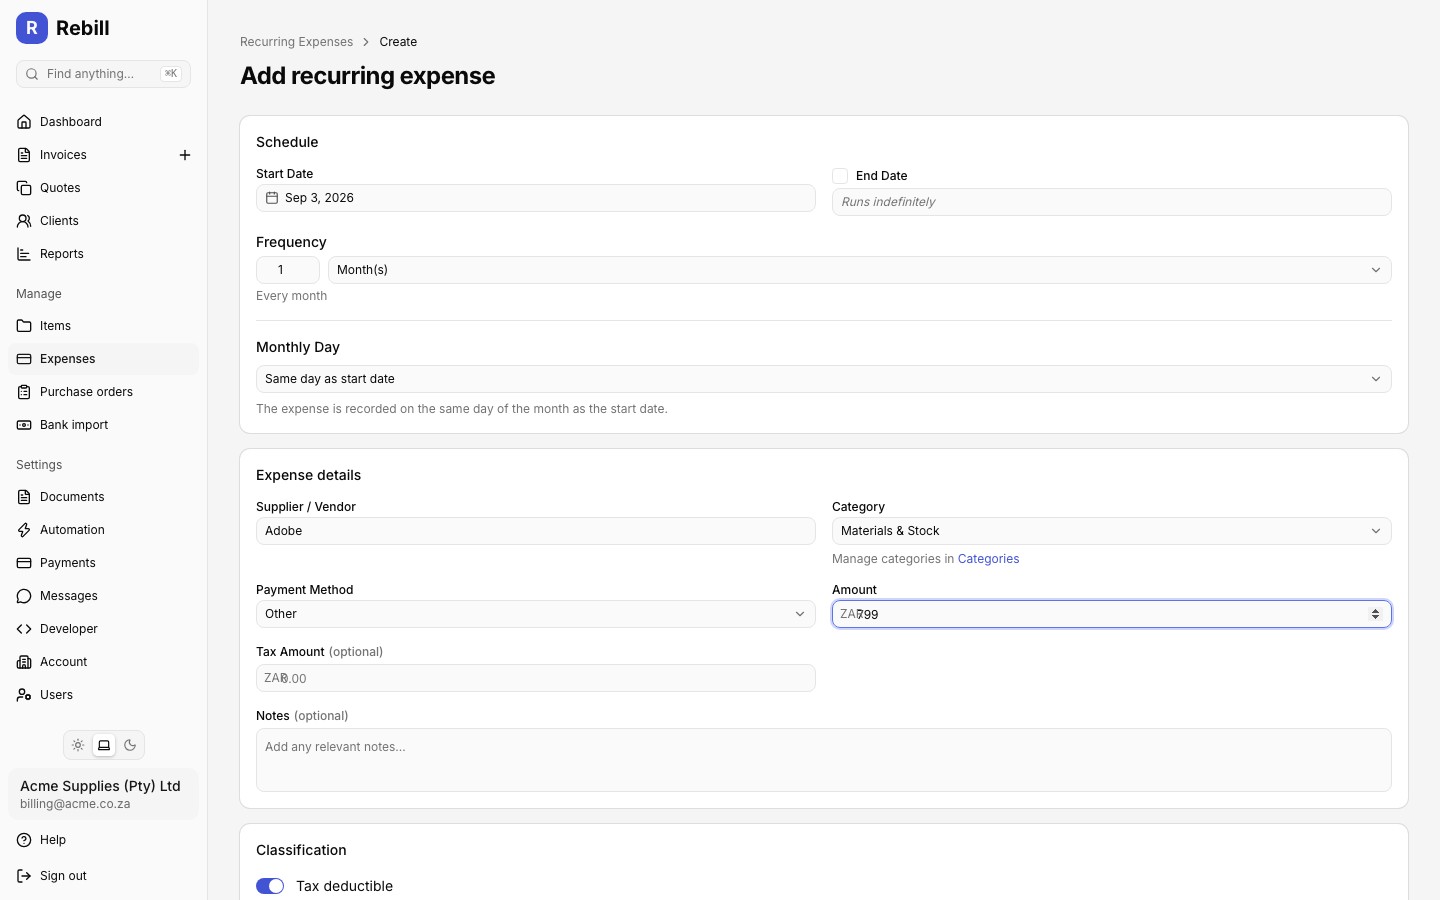
Task: Focus the Find anything search box
Action: coord(104,74)
